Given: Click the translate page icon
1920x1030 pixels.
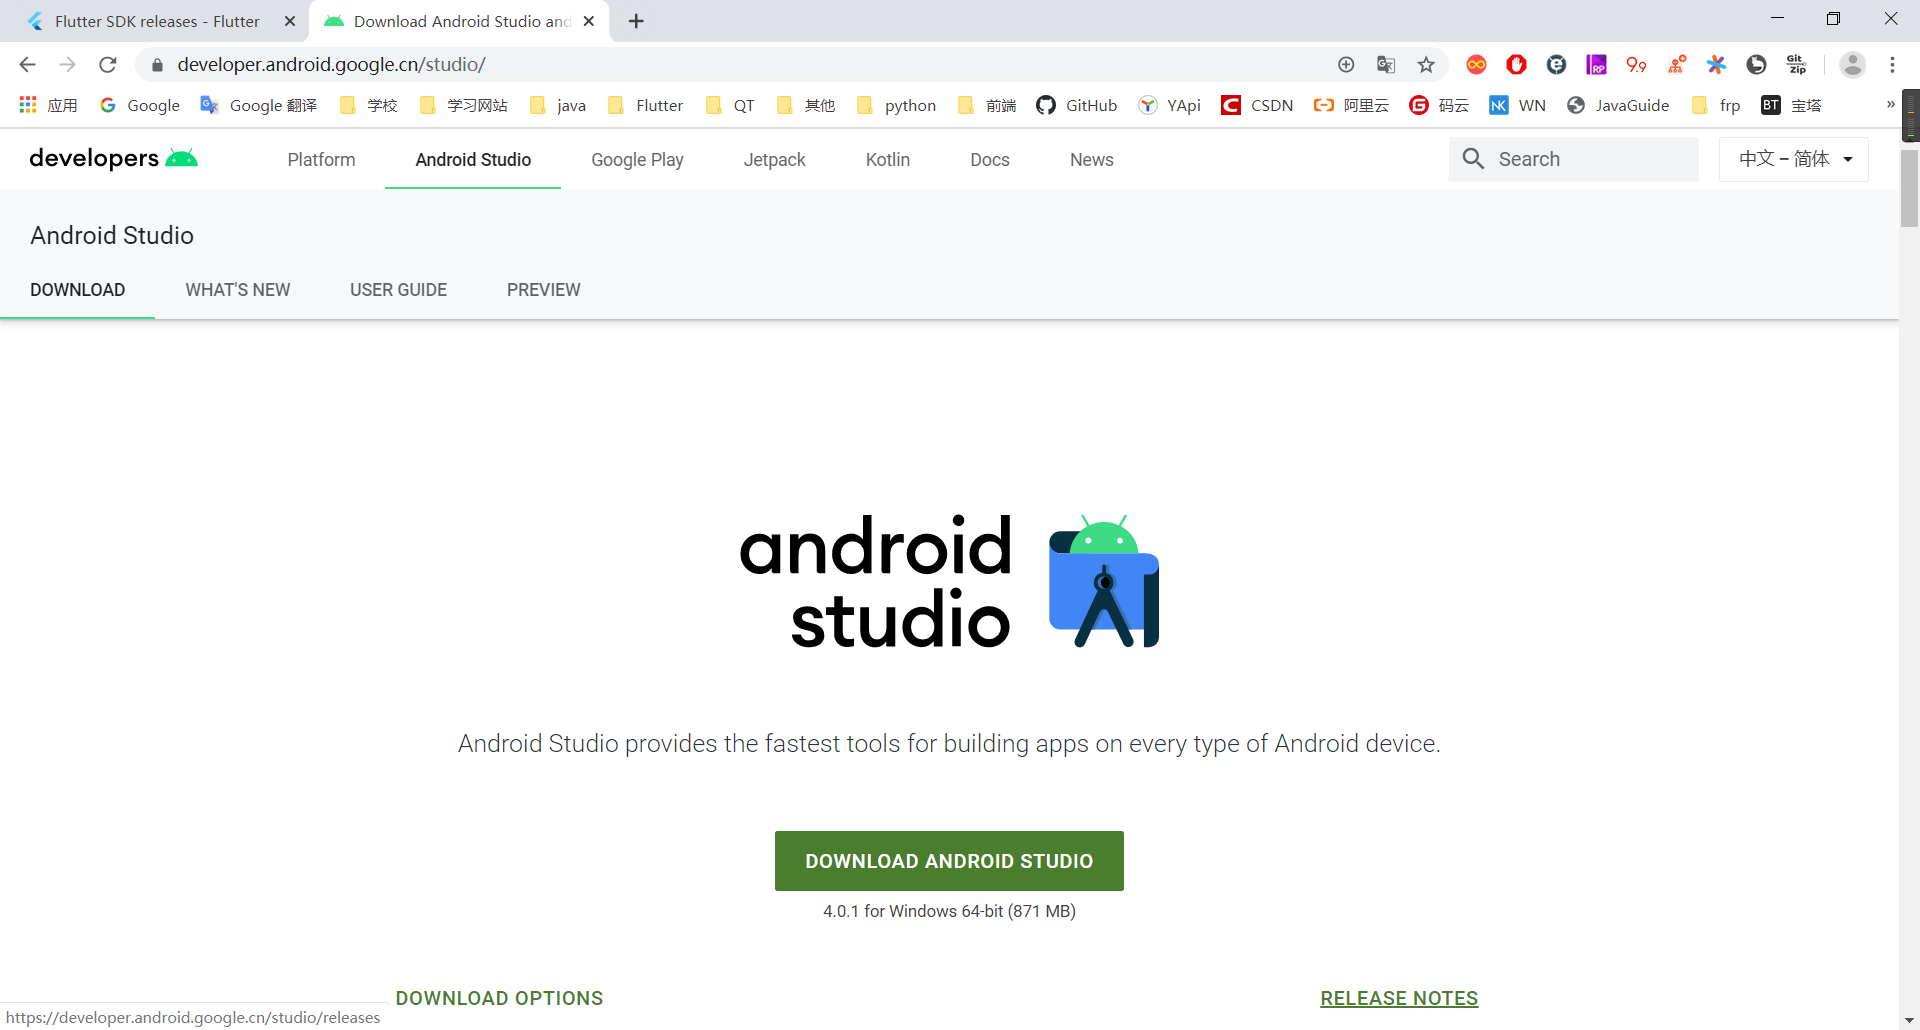Looking at the screenshot, I should click(1386, 65).
